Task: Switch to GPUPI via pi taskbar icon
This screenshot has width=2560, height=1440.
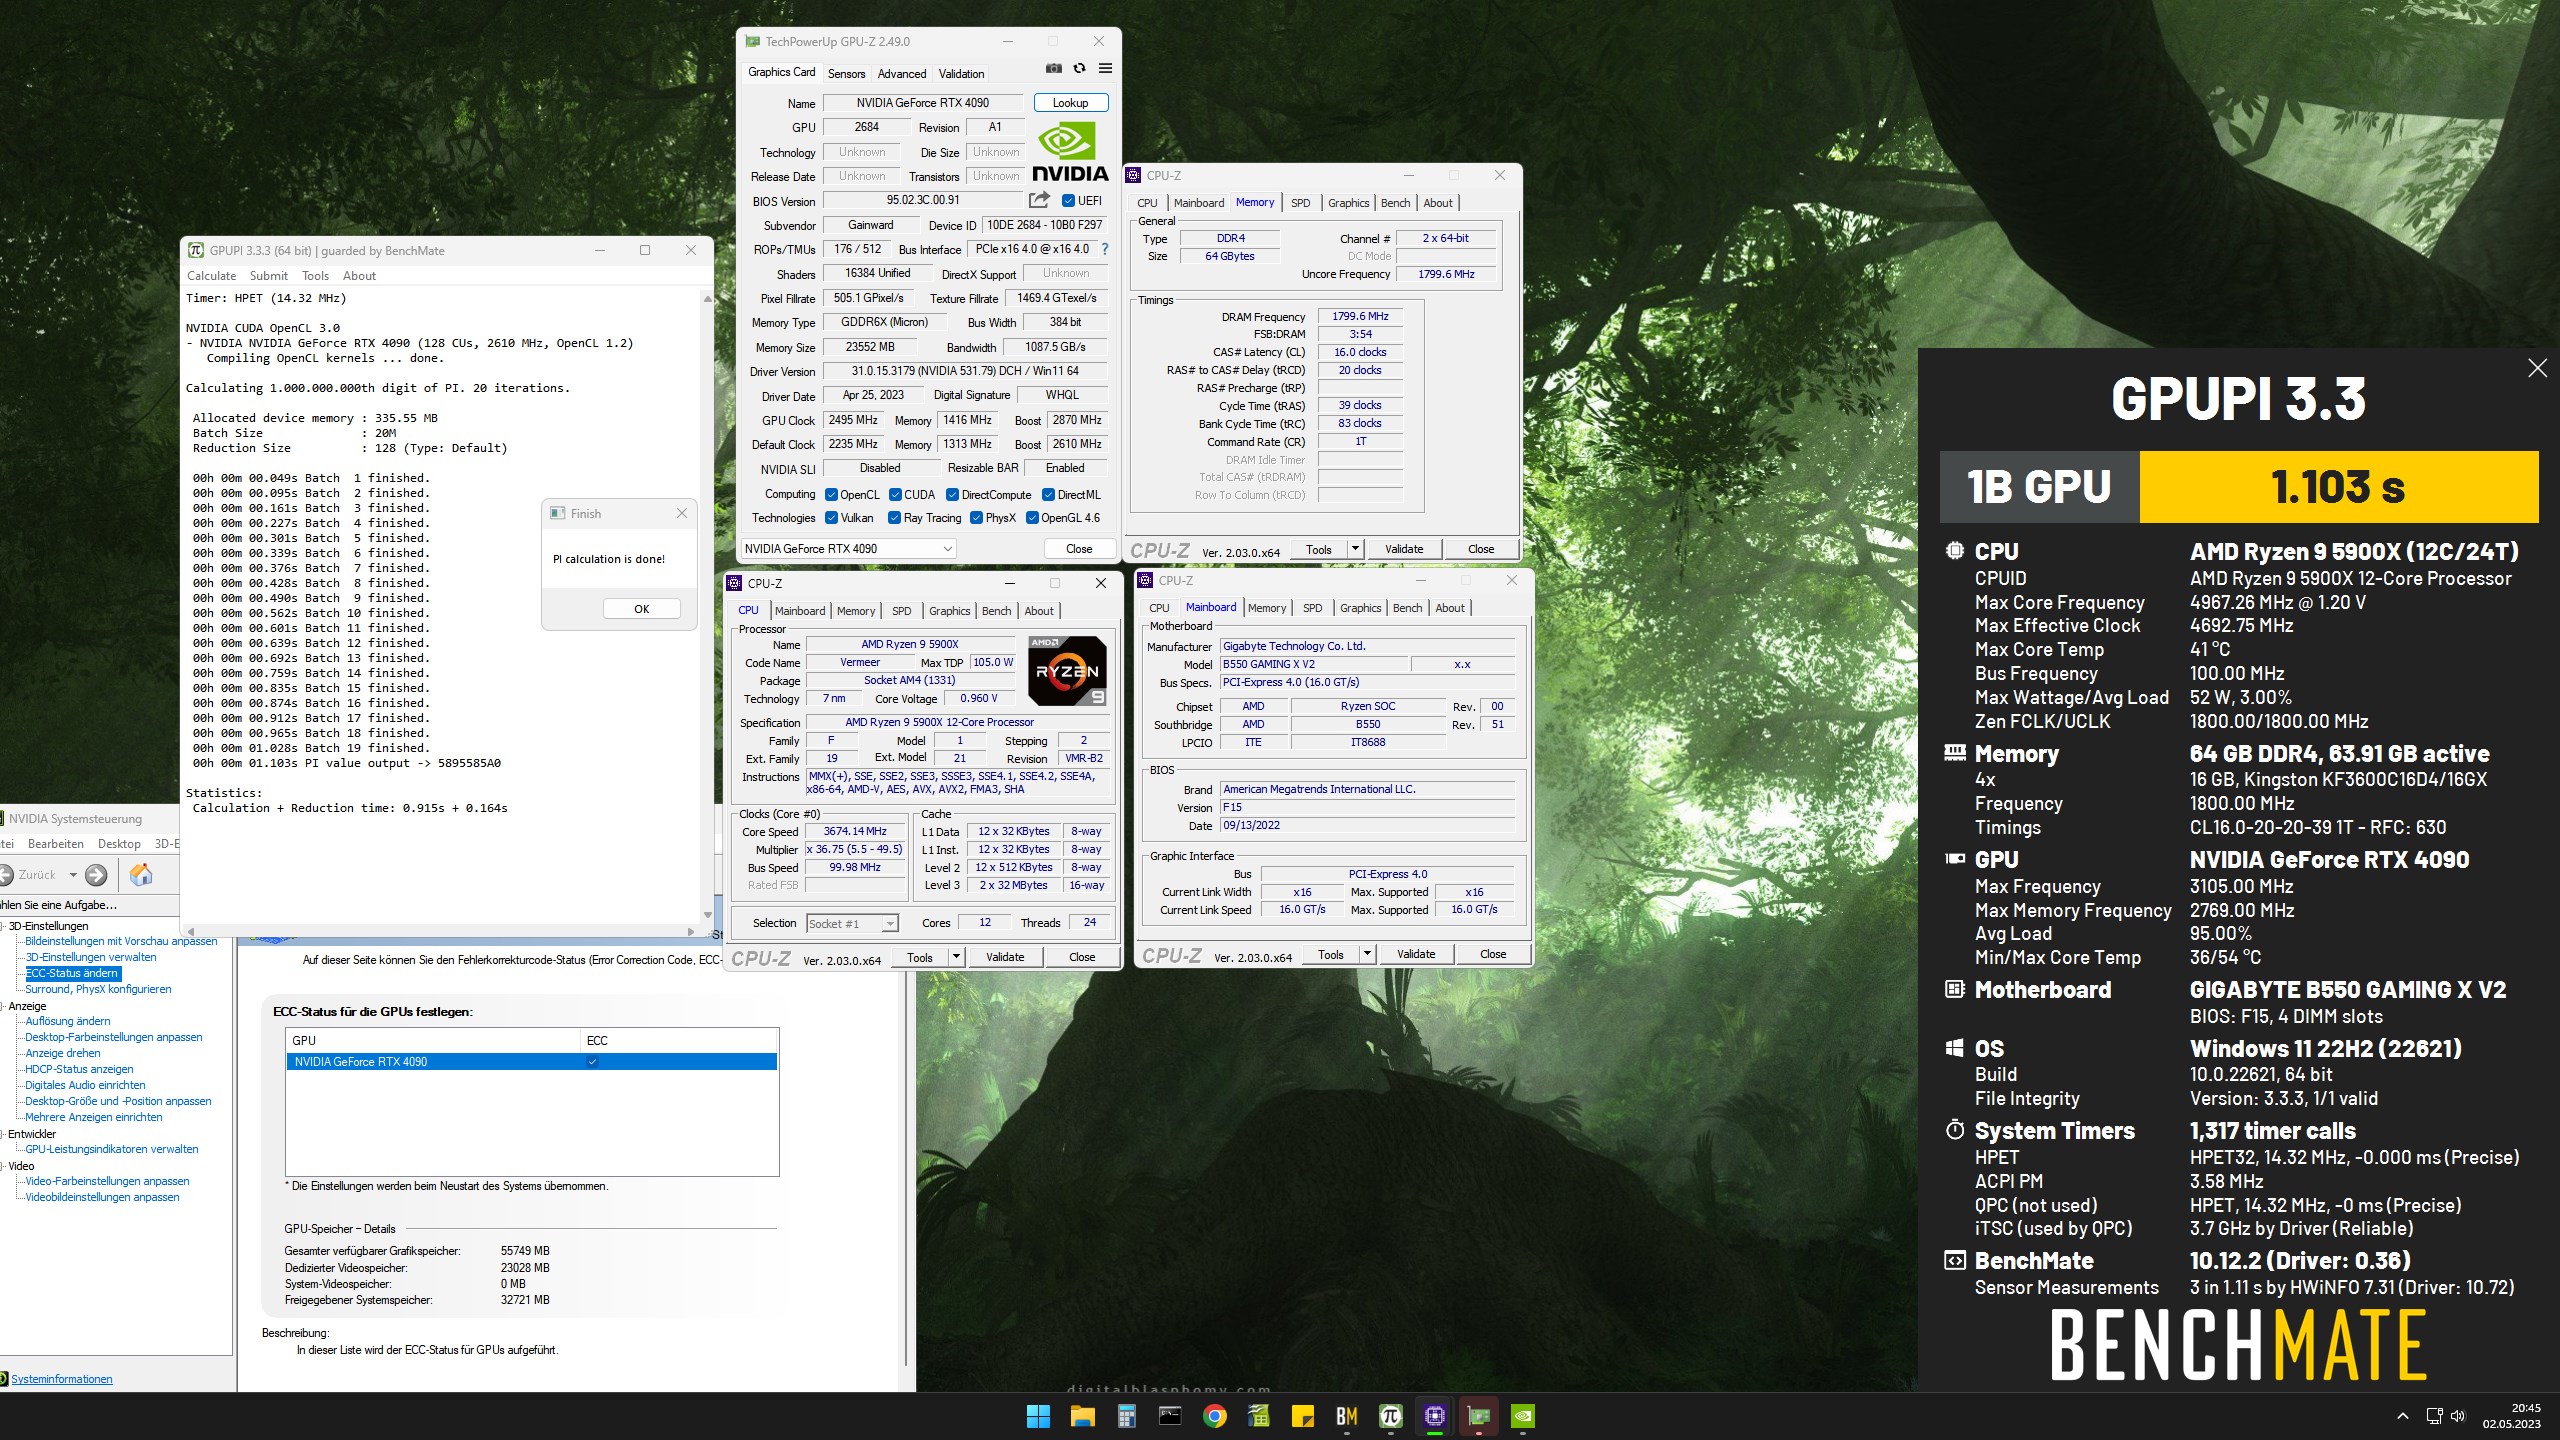Action: tap(1390, 1416)
